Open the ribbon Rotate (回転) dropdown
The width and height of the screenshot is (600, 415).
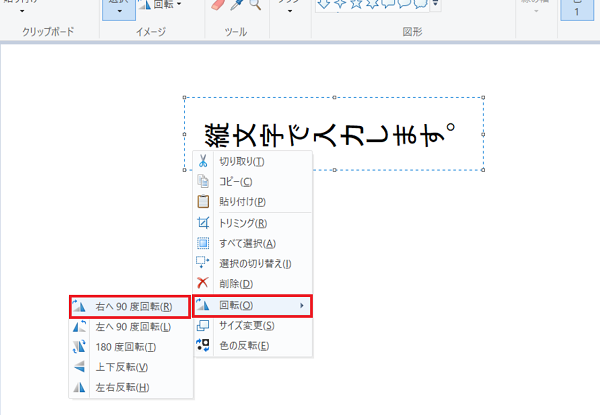click(160, 5)
